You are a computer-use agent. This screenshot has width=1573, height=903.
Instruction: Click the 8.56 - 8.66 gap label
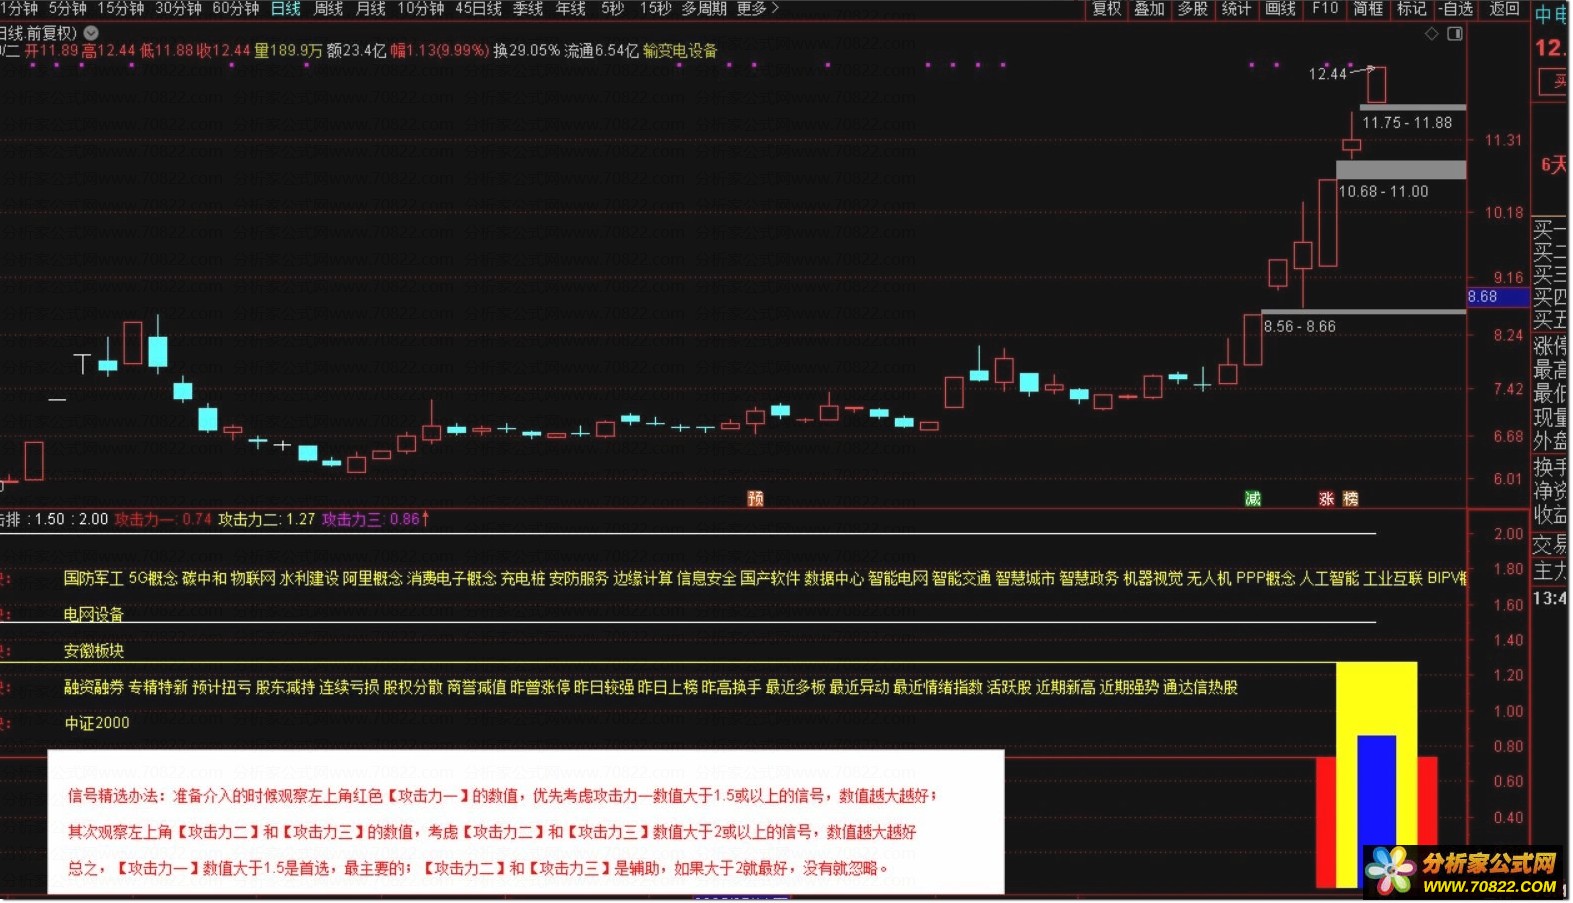pyautogui.click(x=1300, y=327)
